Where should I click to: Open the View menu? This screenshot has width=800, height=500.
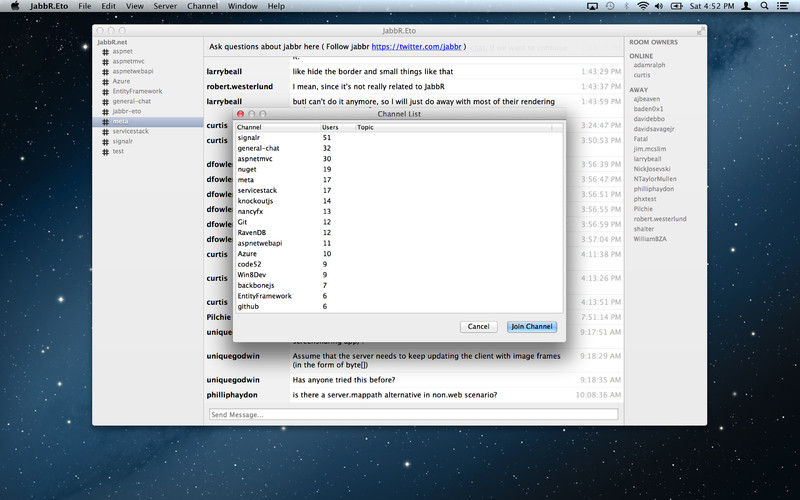[x=135, y=6]
